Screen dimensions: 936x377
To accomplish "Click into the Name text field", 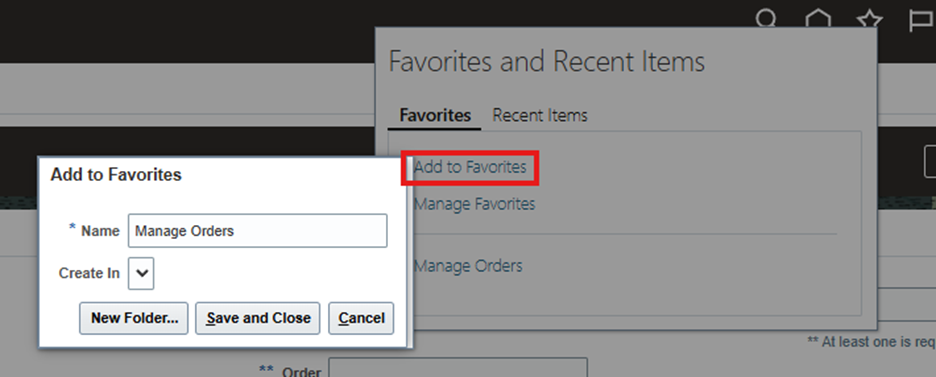I will tap(257, 231).
